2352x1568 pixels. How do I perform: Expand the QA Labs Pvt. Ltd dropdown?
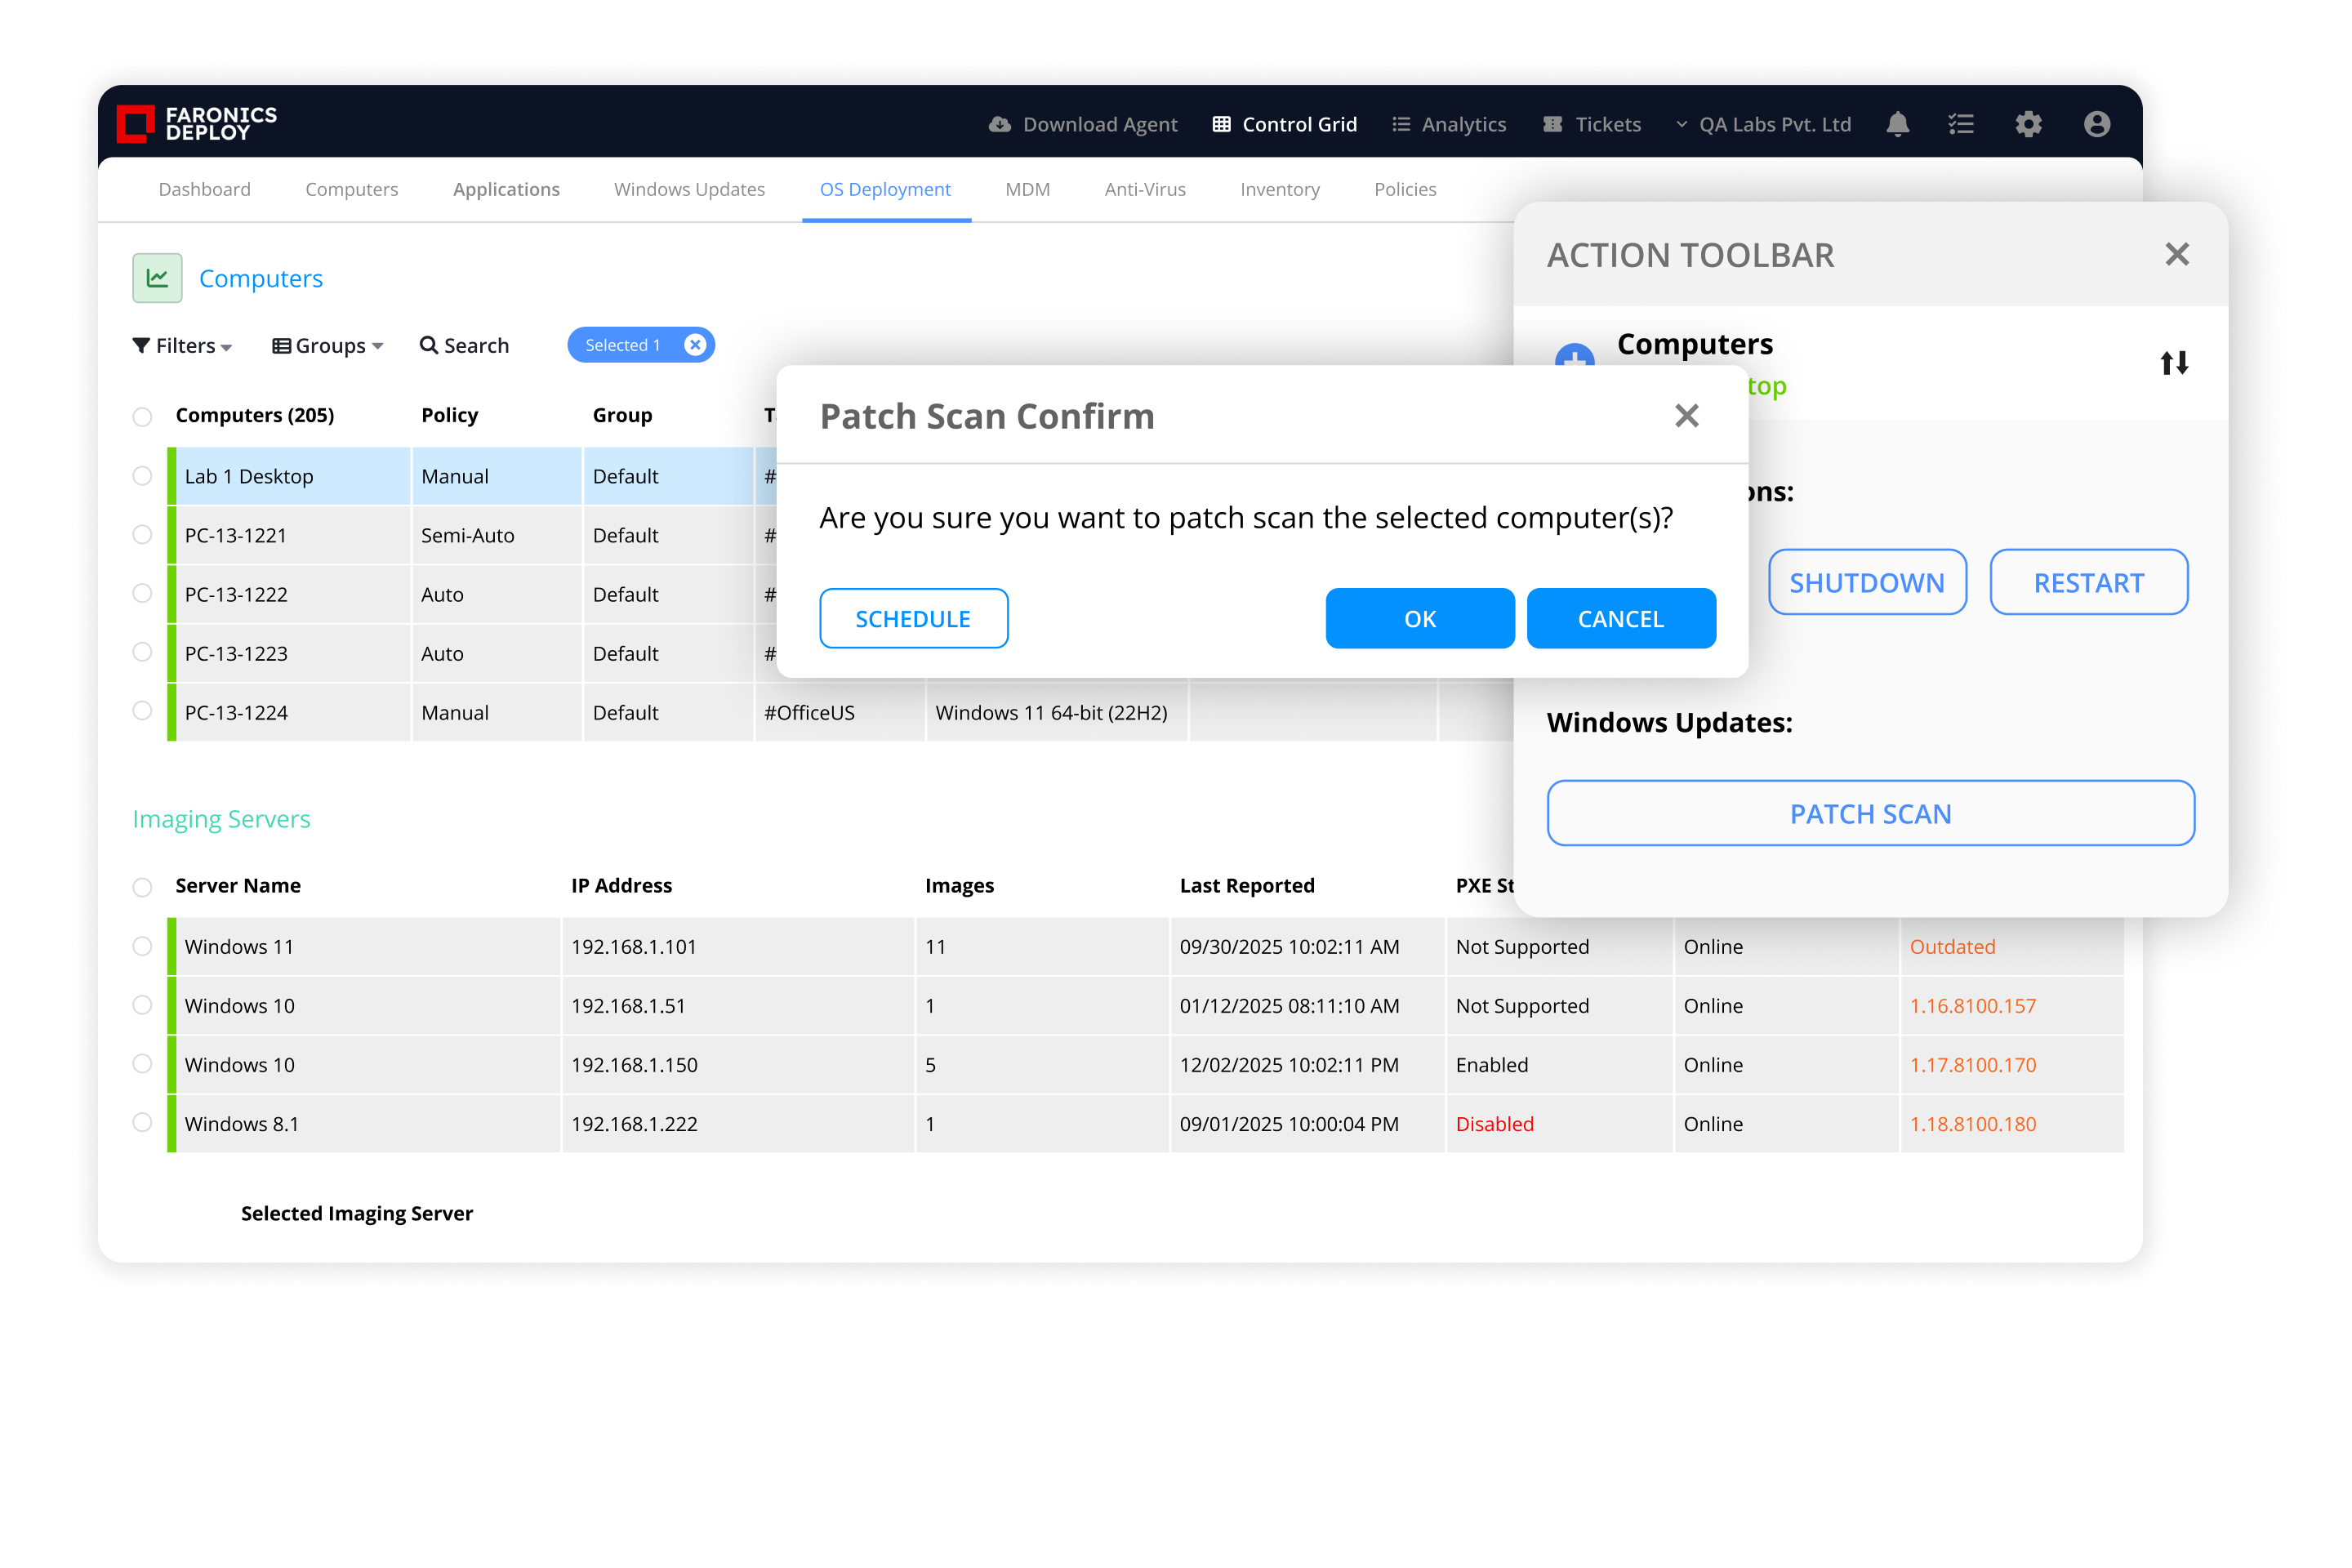click(x=1763, y=124)
